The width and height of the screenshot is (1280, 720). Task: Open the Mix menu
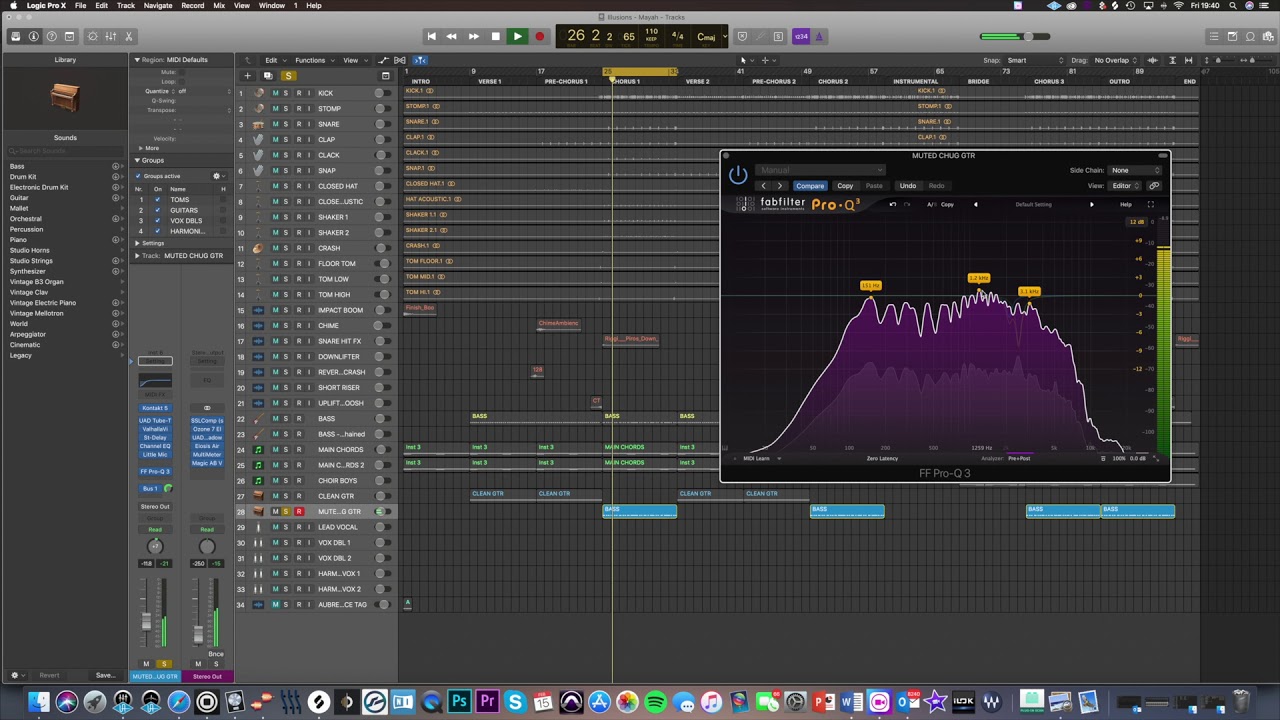point(219,6)
